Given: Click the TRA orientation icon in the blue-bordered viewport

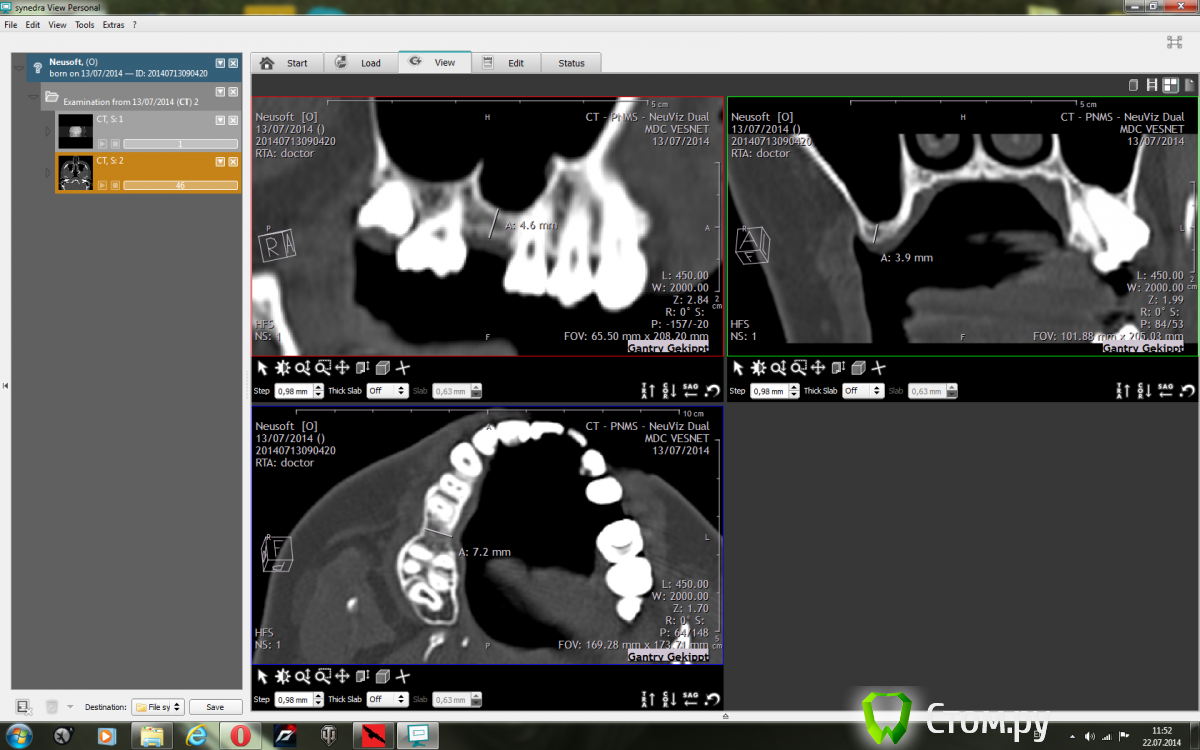Looking at the screenshot, I should point(647,699).
